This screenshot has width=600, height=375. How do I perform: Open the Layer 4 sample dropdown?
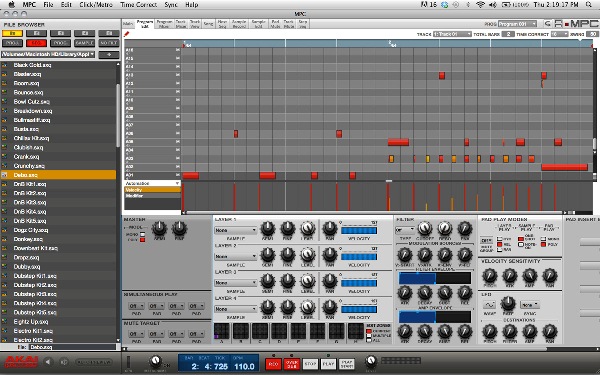[x=235, y=309]
